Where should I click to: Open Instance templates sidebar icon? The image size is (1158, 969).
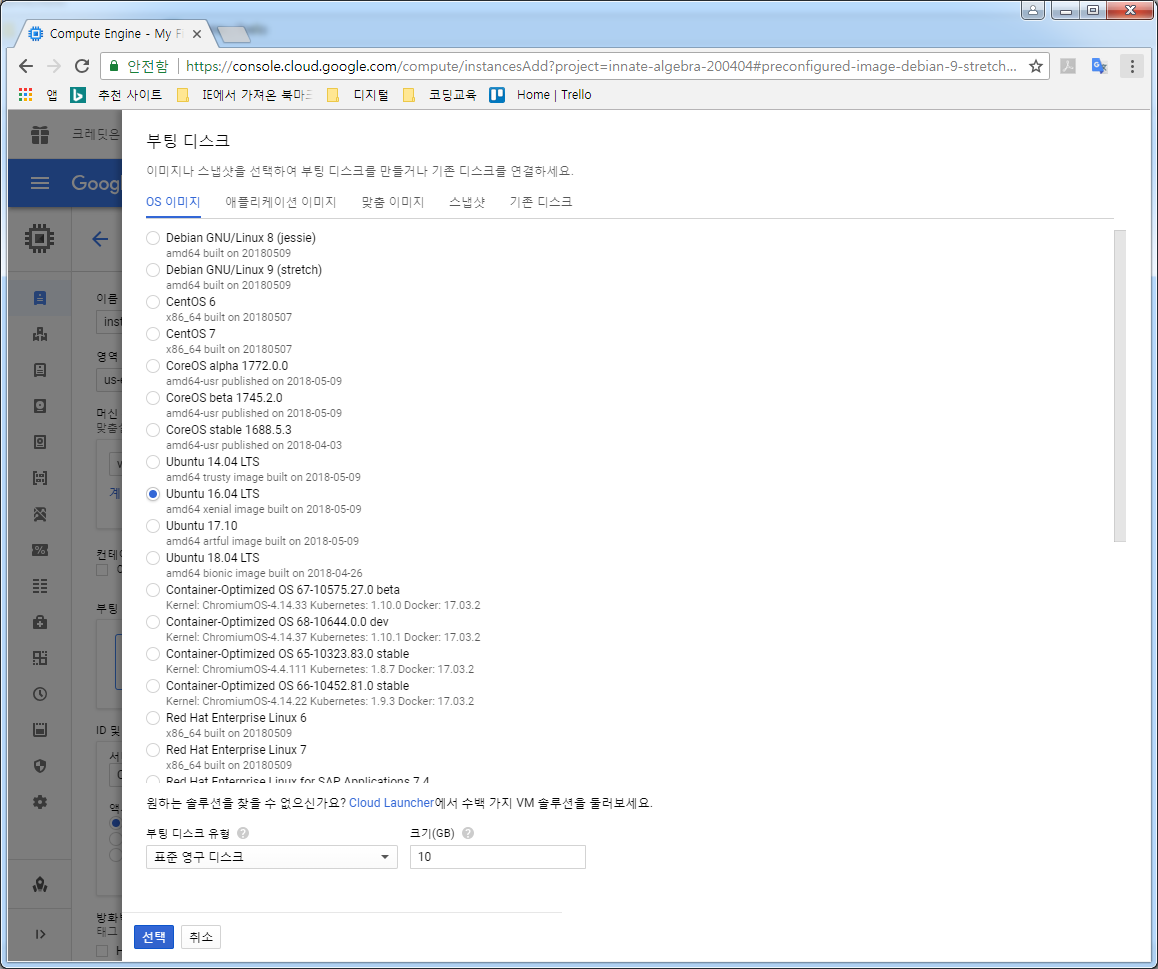click(x=40, y=370)
